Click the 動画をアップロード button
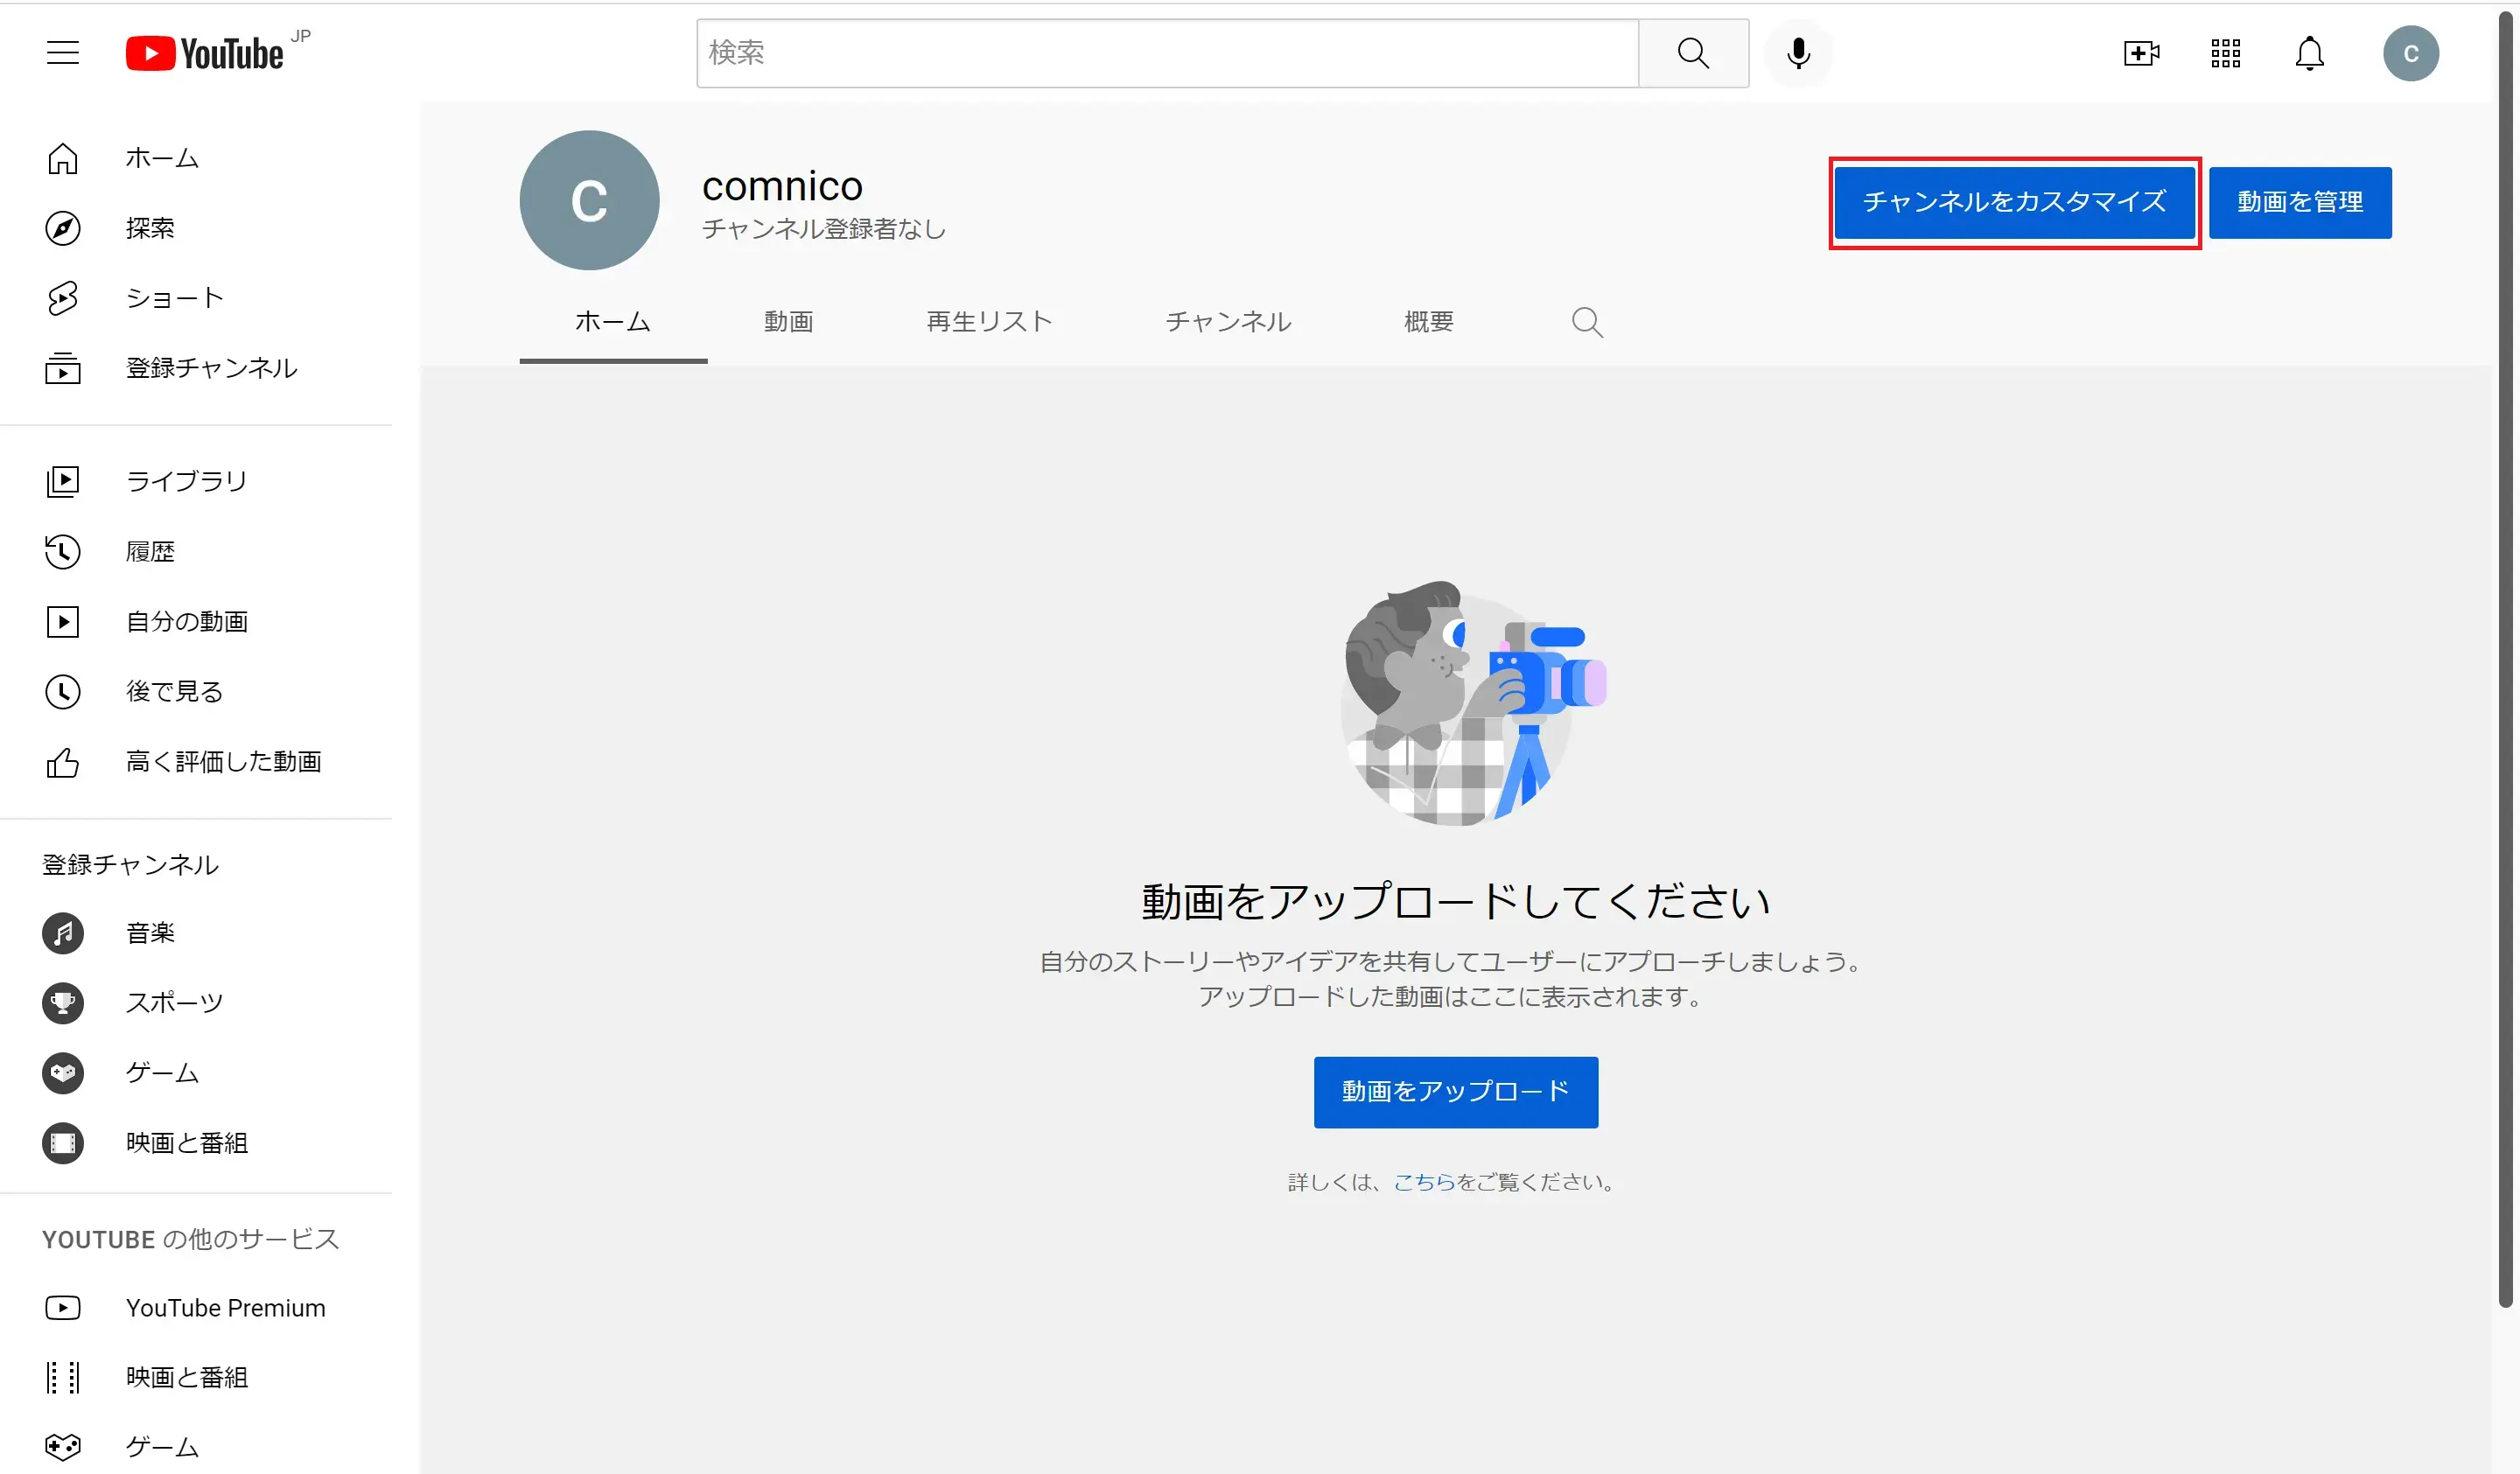The width and height of the screenshot is (2520, 1474). click(1456, 1092)
